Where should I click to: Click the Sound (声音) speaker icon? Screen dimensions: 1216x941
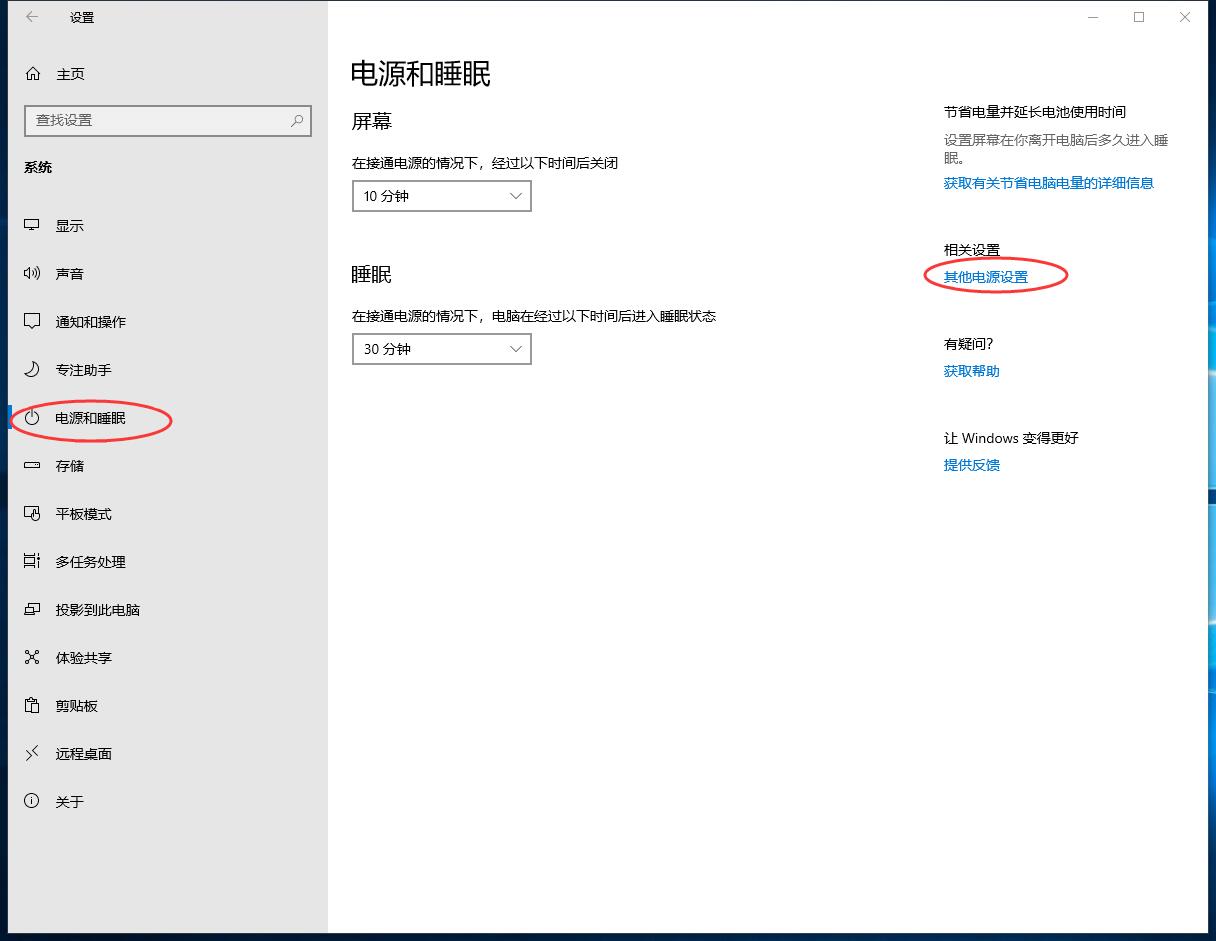[x=32, y=274]
